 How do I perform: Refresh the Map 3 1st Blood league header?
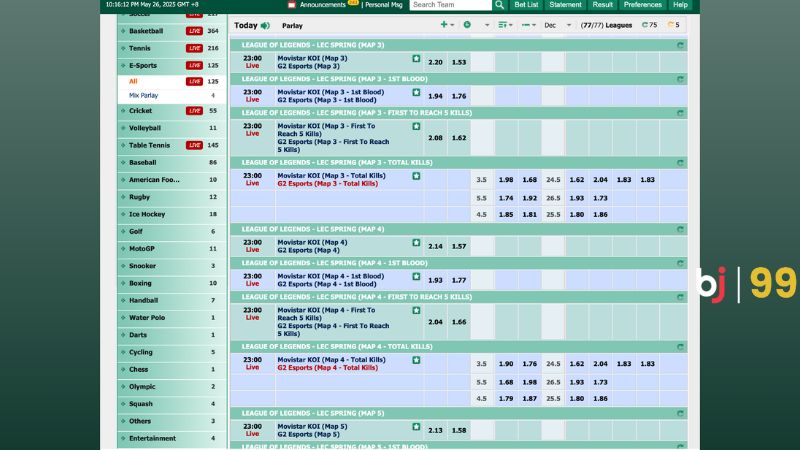(x=680, y=79)
